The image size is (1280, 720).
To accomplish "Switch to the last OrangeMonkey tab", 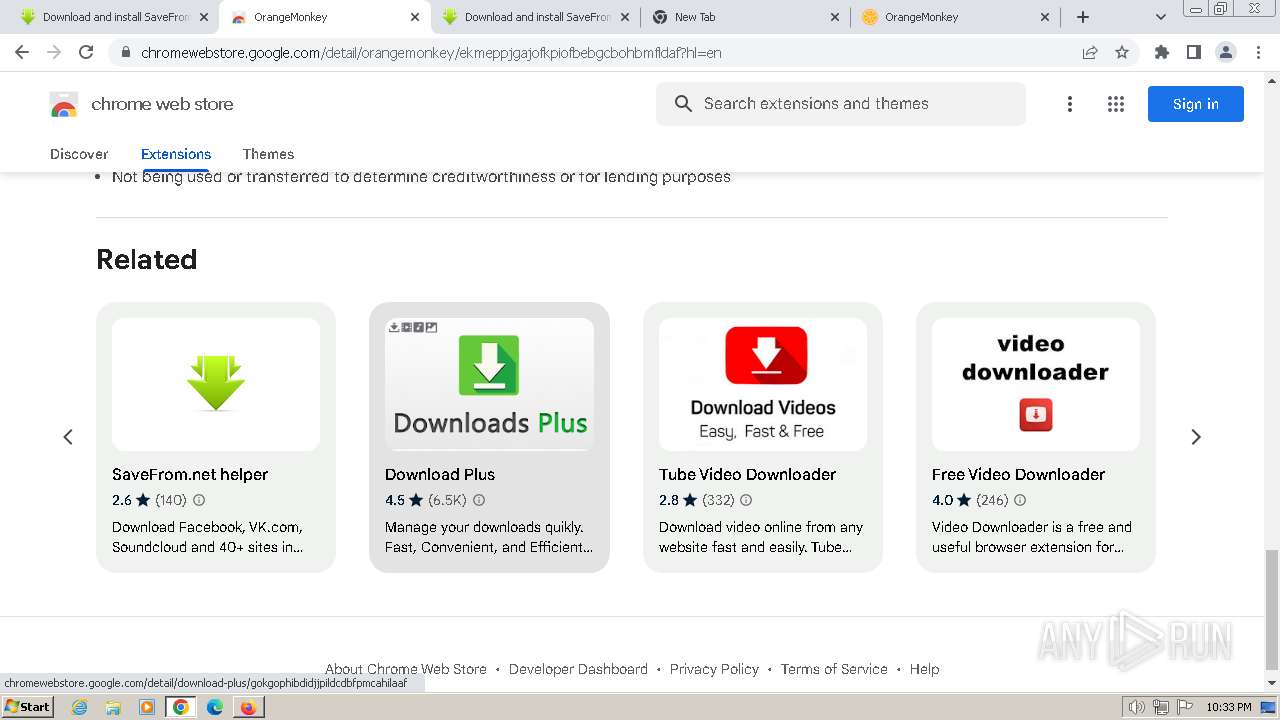I will [955, 17].
